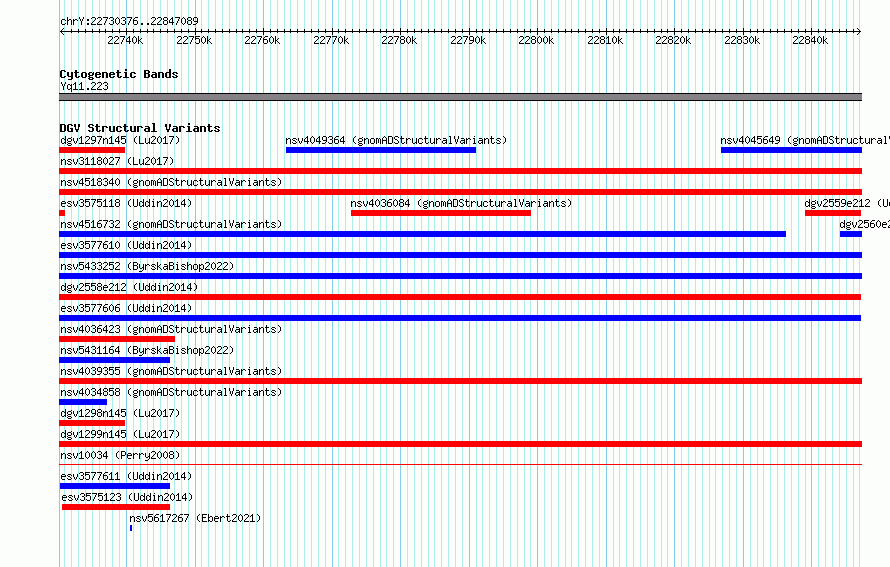The width and height of the screenshot is (890, 567).
Task: Click the 22760k ruler tick label
Action: pos(262,40)
